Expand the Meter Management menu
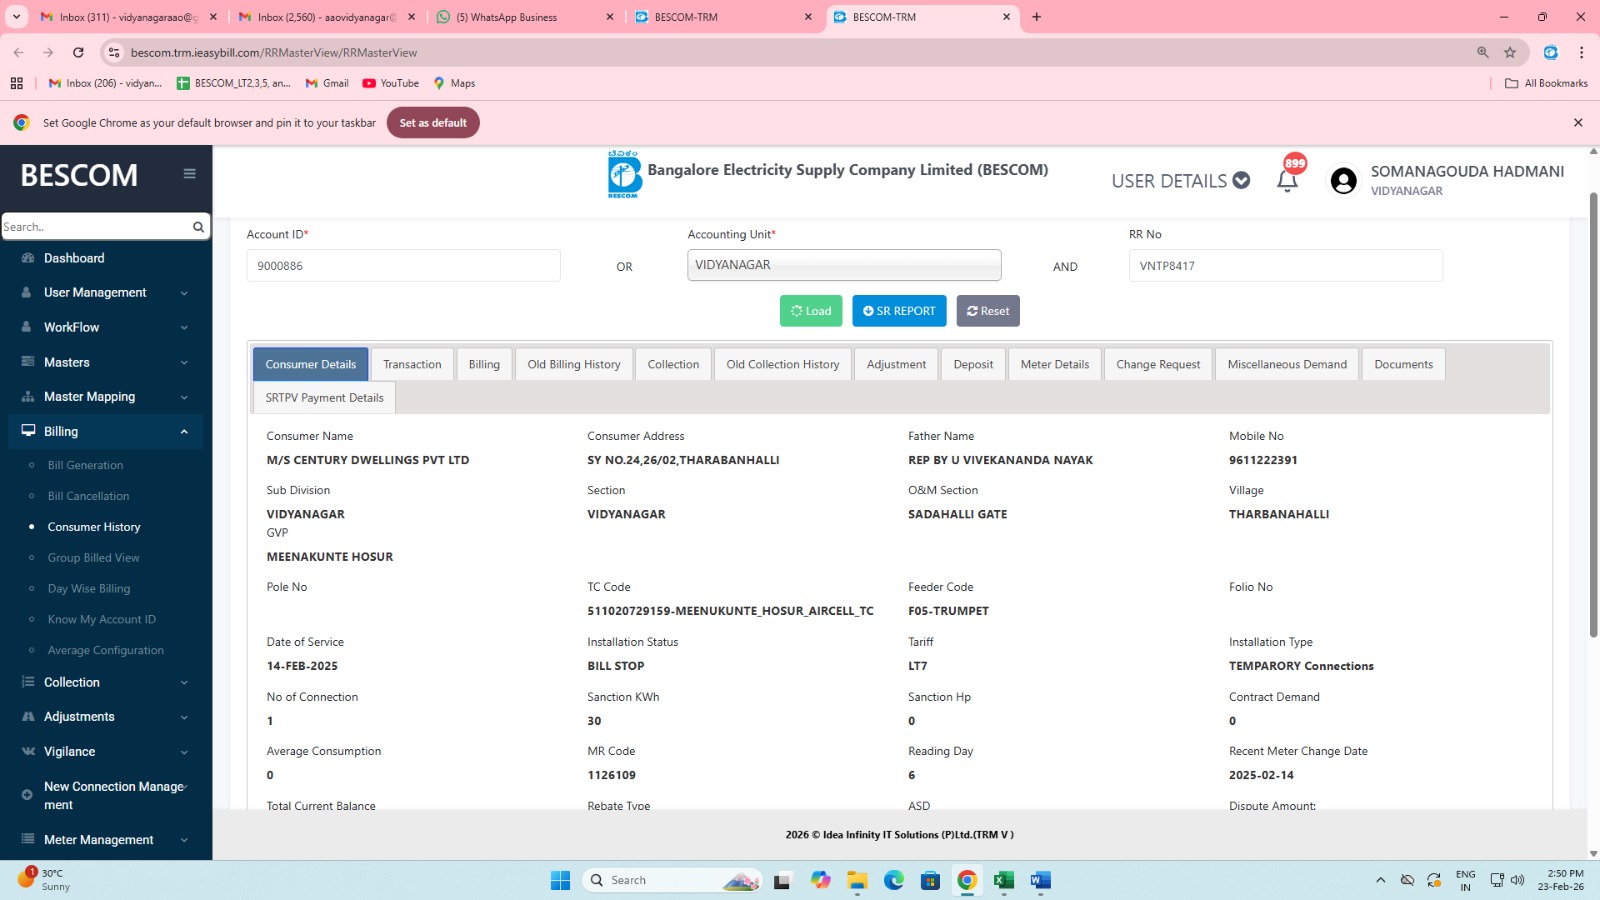 point(105,840)
